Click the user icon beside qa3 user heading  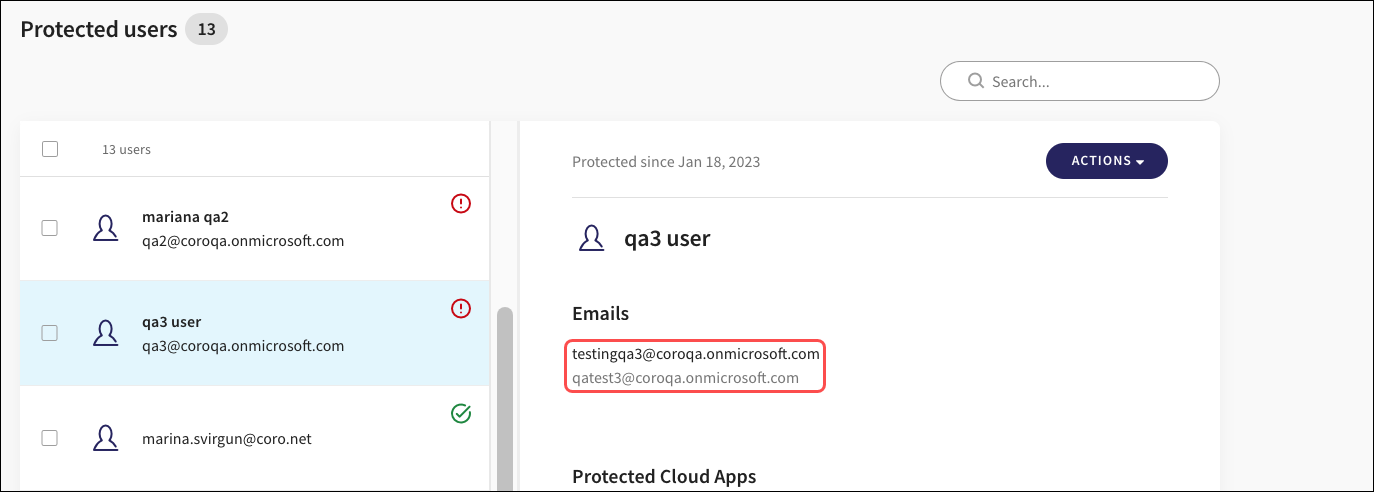[591, 239]
